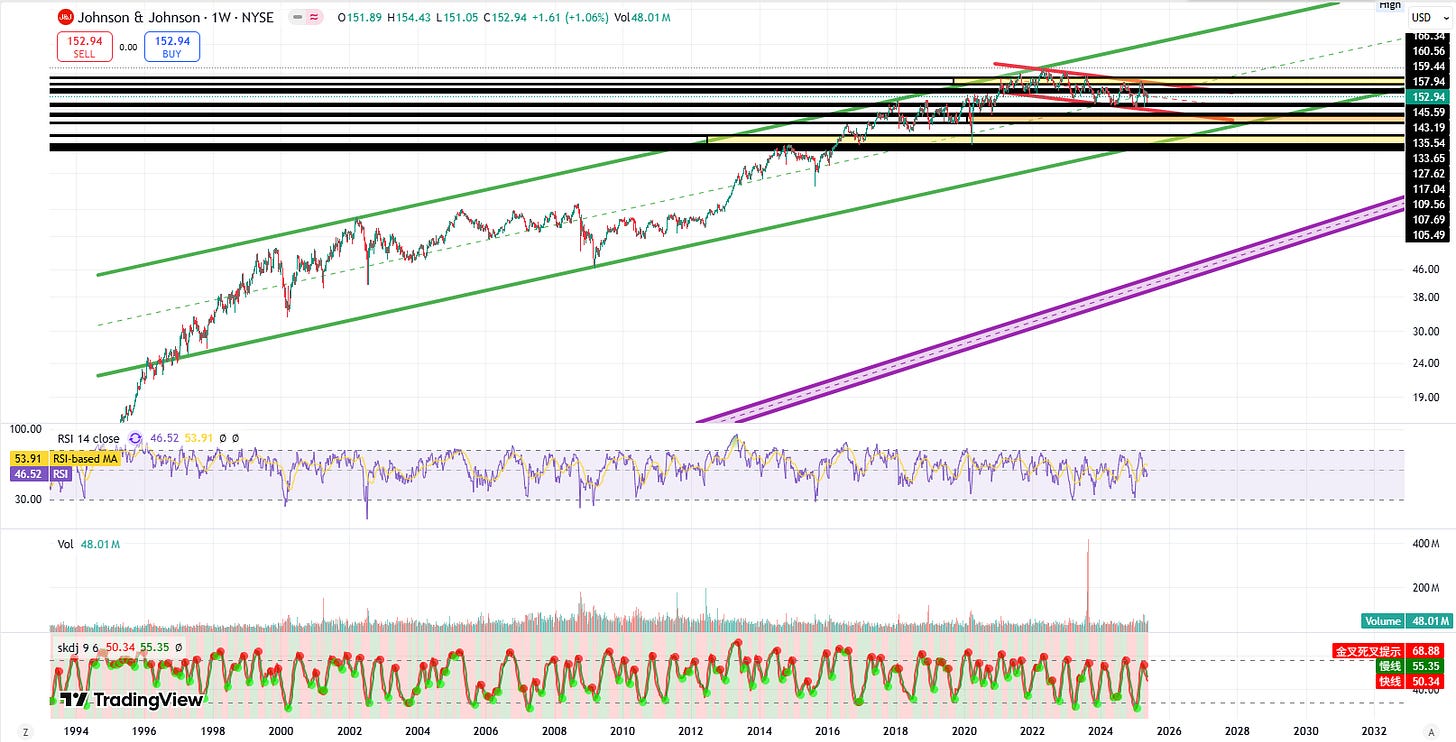Click the 105.49 price level label
Viewport: 1456px width, 742px height.
click(1428, 235)
